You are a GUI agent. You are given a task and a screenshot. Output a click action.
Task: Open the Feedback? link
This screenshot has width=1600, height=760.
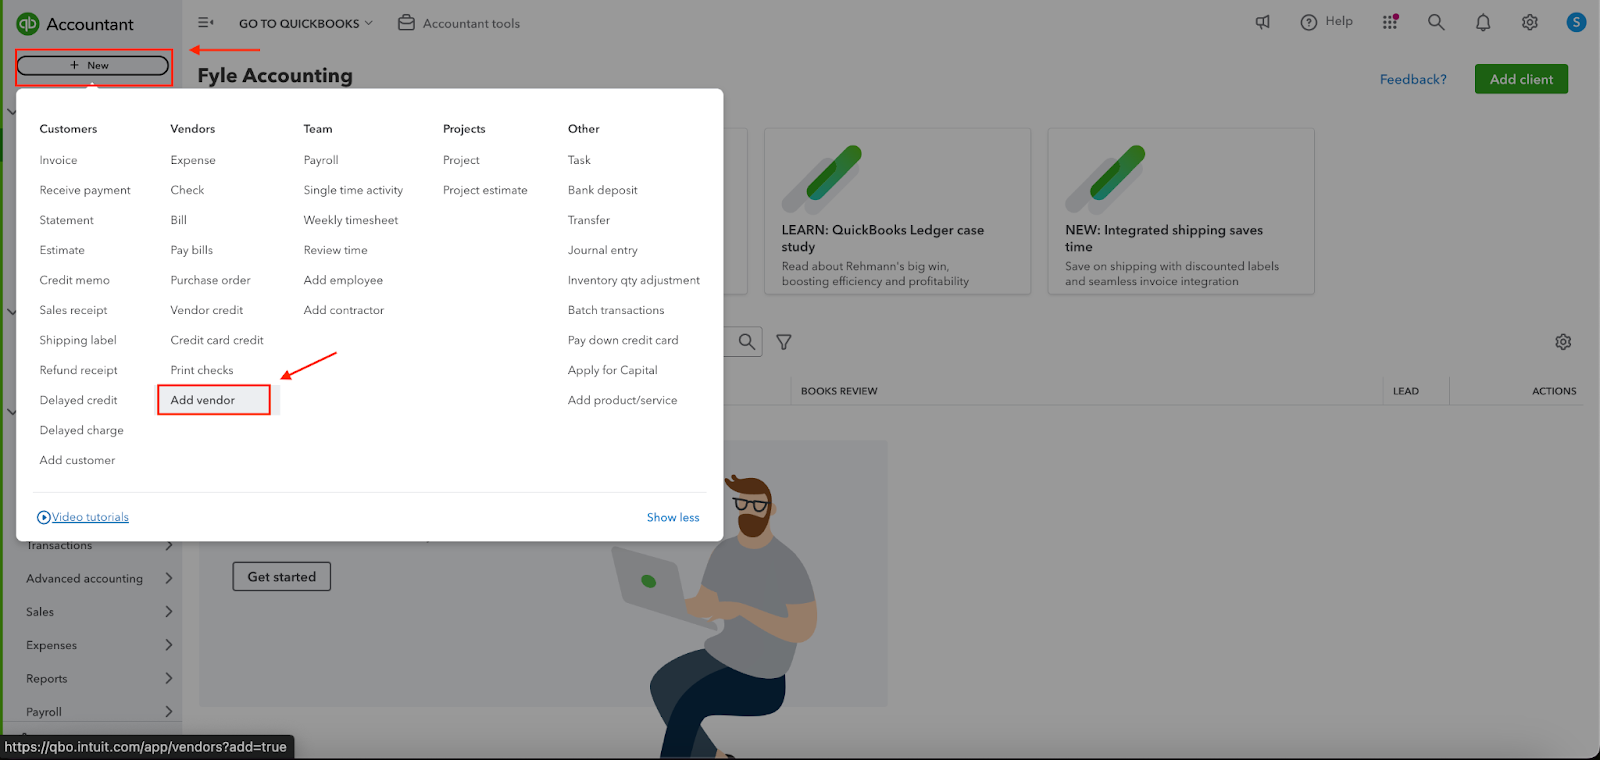point(1413,79)
